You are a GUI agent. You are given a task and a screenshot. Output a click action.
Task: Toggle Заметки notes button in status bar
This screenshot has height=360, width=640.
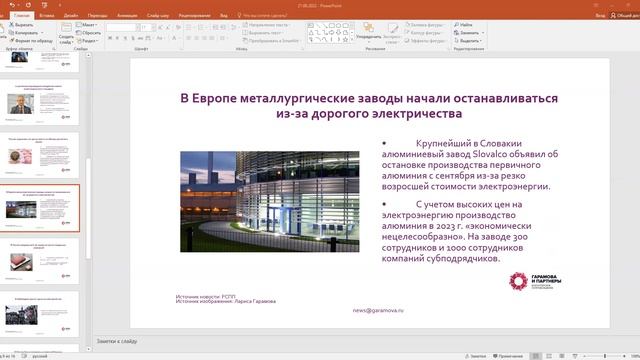[x=476, y=356]
